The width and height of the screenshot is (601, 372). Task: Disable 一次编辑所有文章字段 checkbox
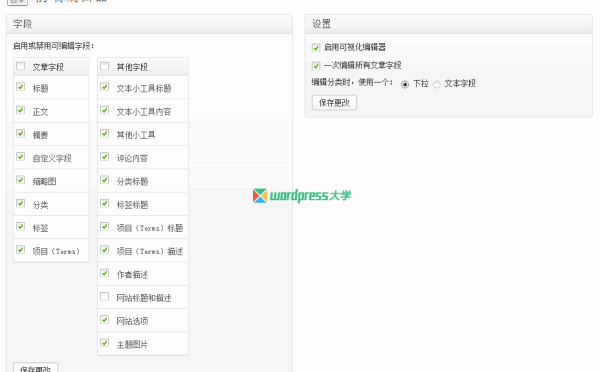tap(316, 66)
